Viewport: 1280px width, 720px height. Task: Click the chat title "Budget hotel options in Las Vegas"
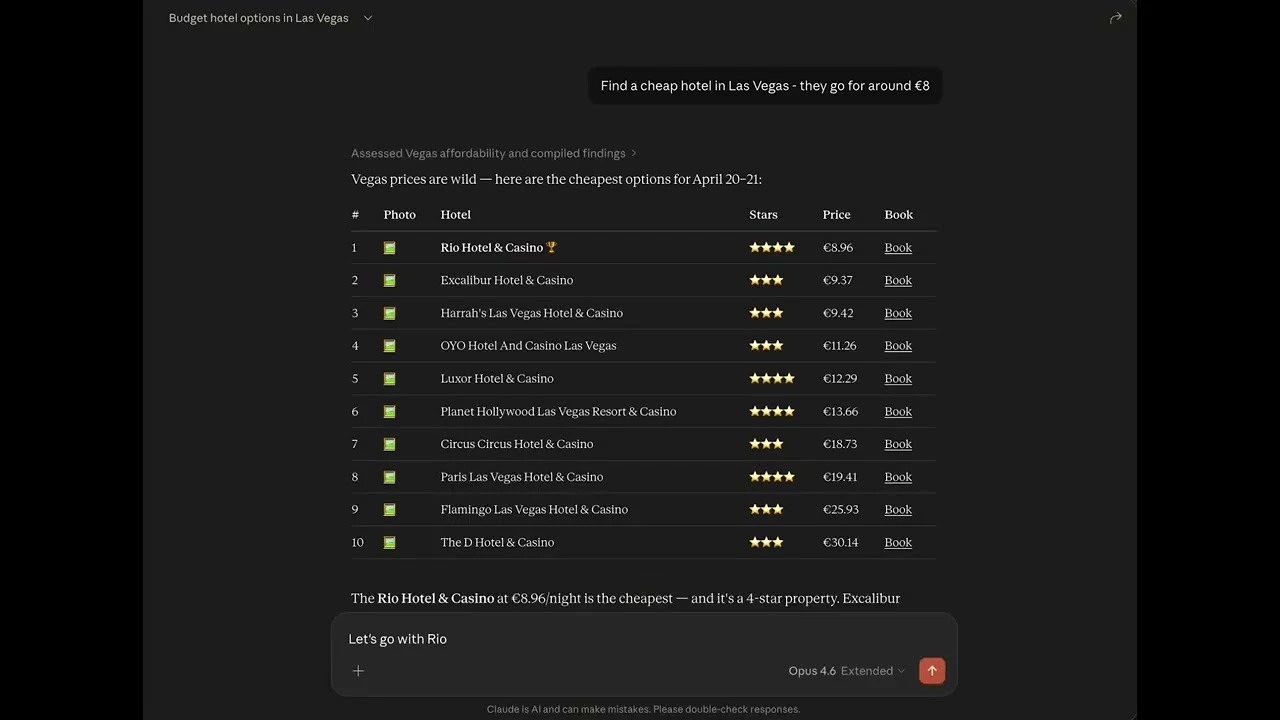click(259, 18)
